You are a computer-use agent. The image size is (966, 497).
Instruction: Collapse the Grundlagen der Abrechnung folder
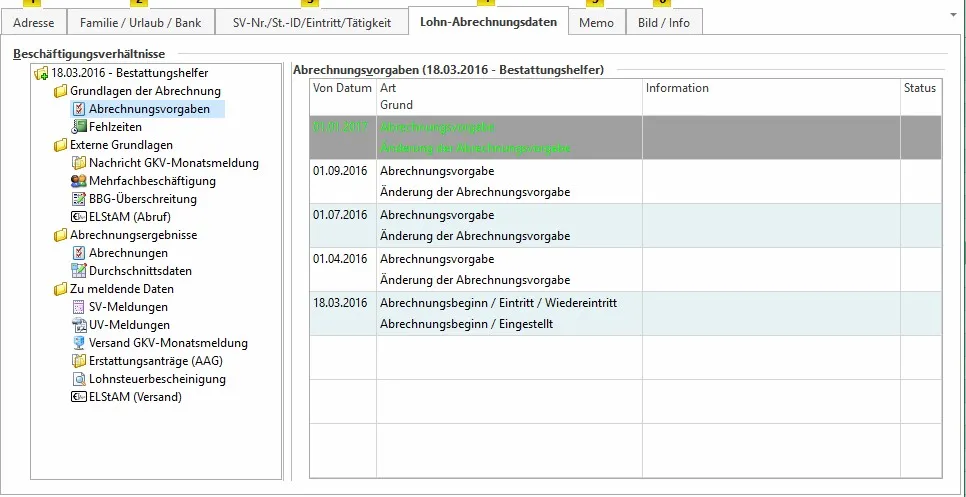pyautogui.click(x=60, y=91)
